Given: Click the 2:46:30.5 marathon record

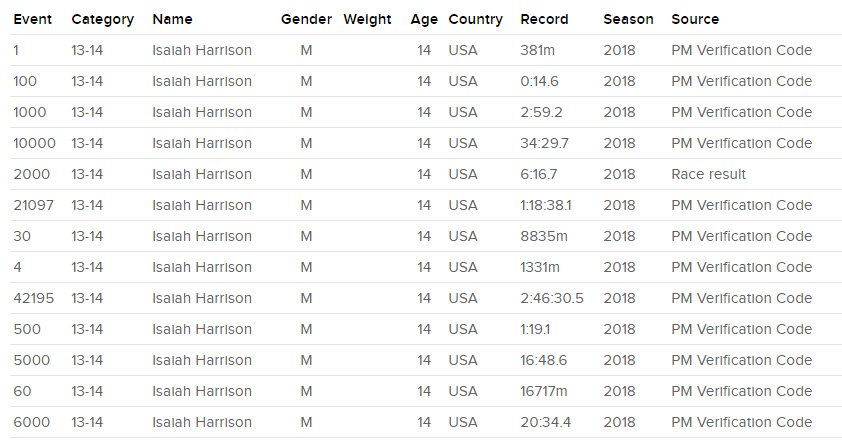Looking at the screenshot, I should pos(551,298).
